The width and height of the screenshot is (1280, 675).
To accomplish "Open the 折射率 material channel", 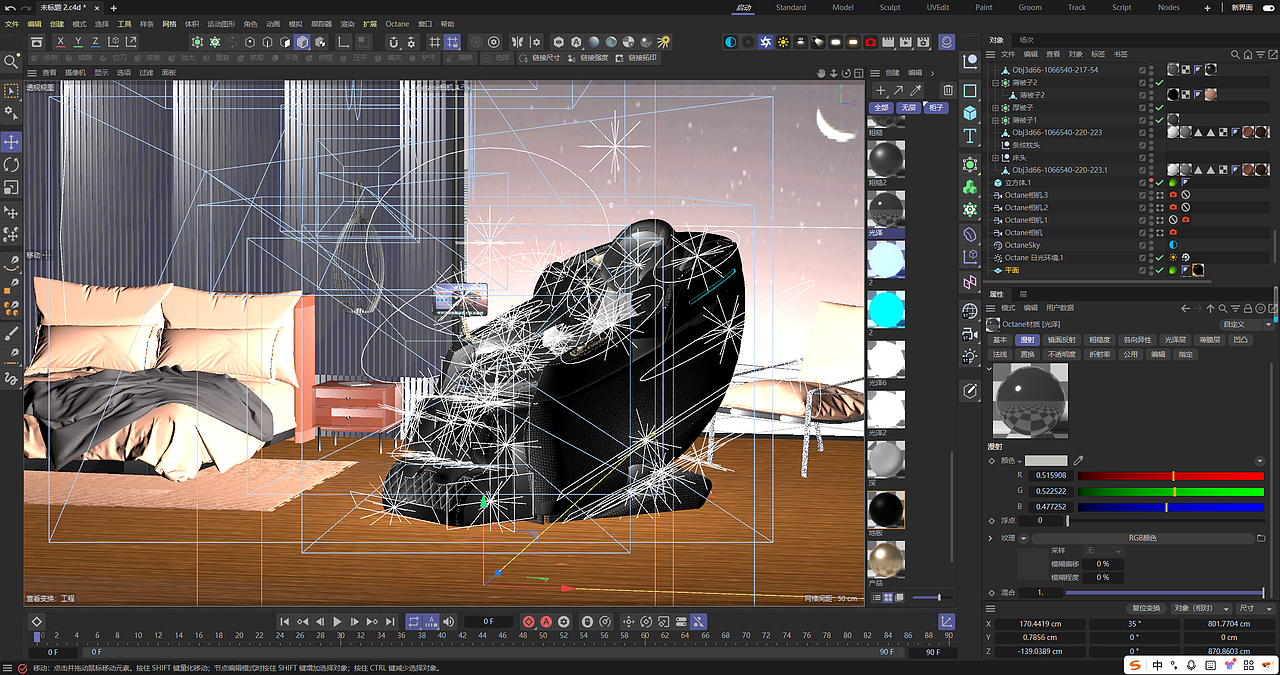I will click(1099, 354).
